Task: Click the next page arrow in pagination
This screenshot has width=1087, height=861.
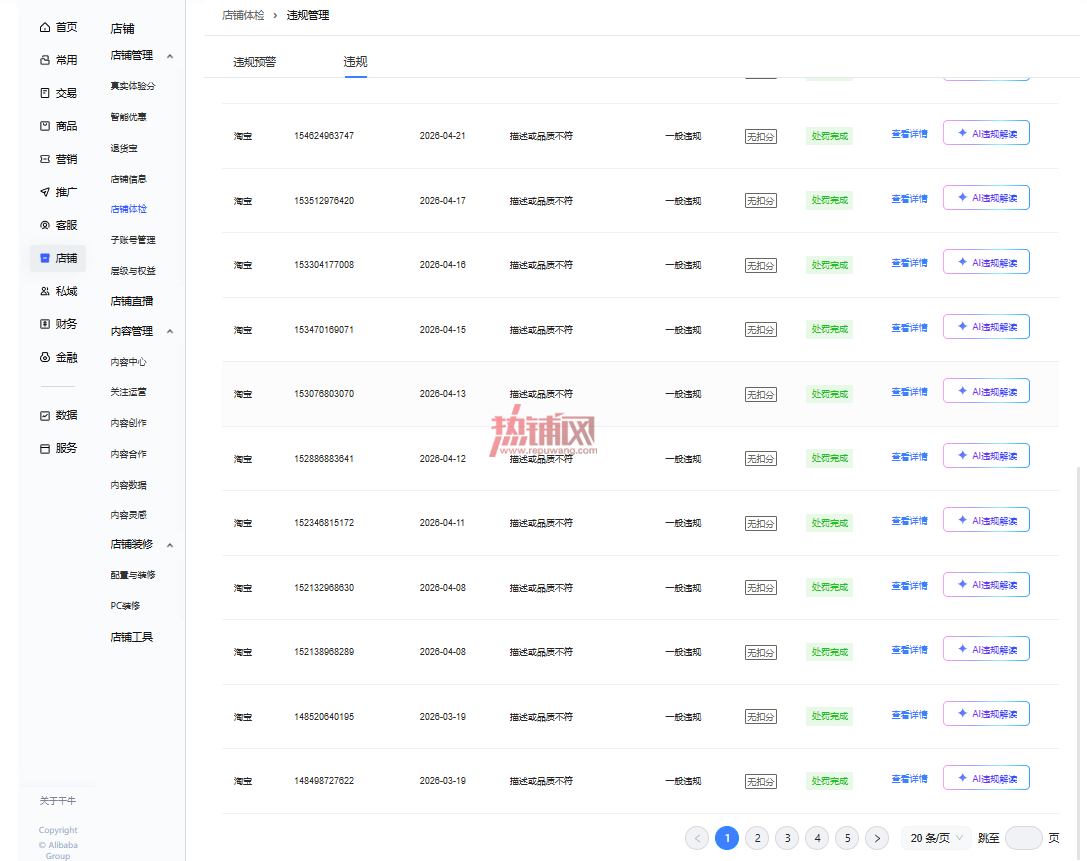Action: [877, 838]
